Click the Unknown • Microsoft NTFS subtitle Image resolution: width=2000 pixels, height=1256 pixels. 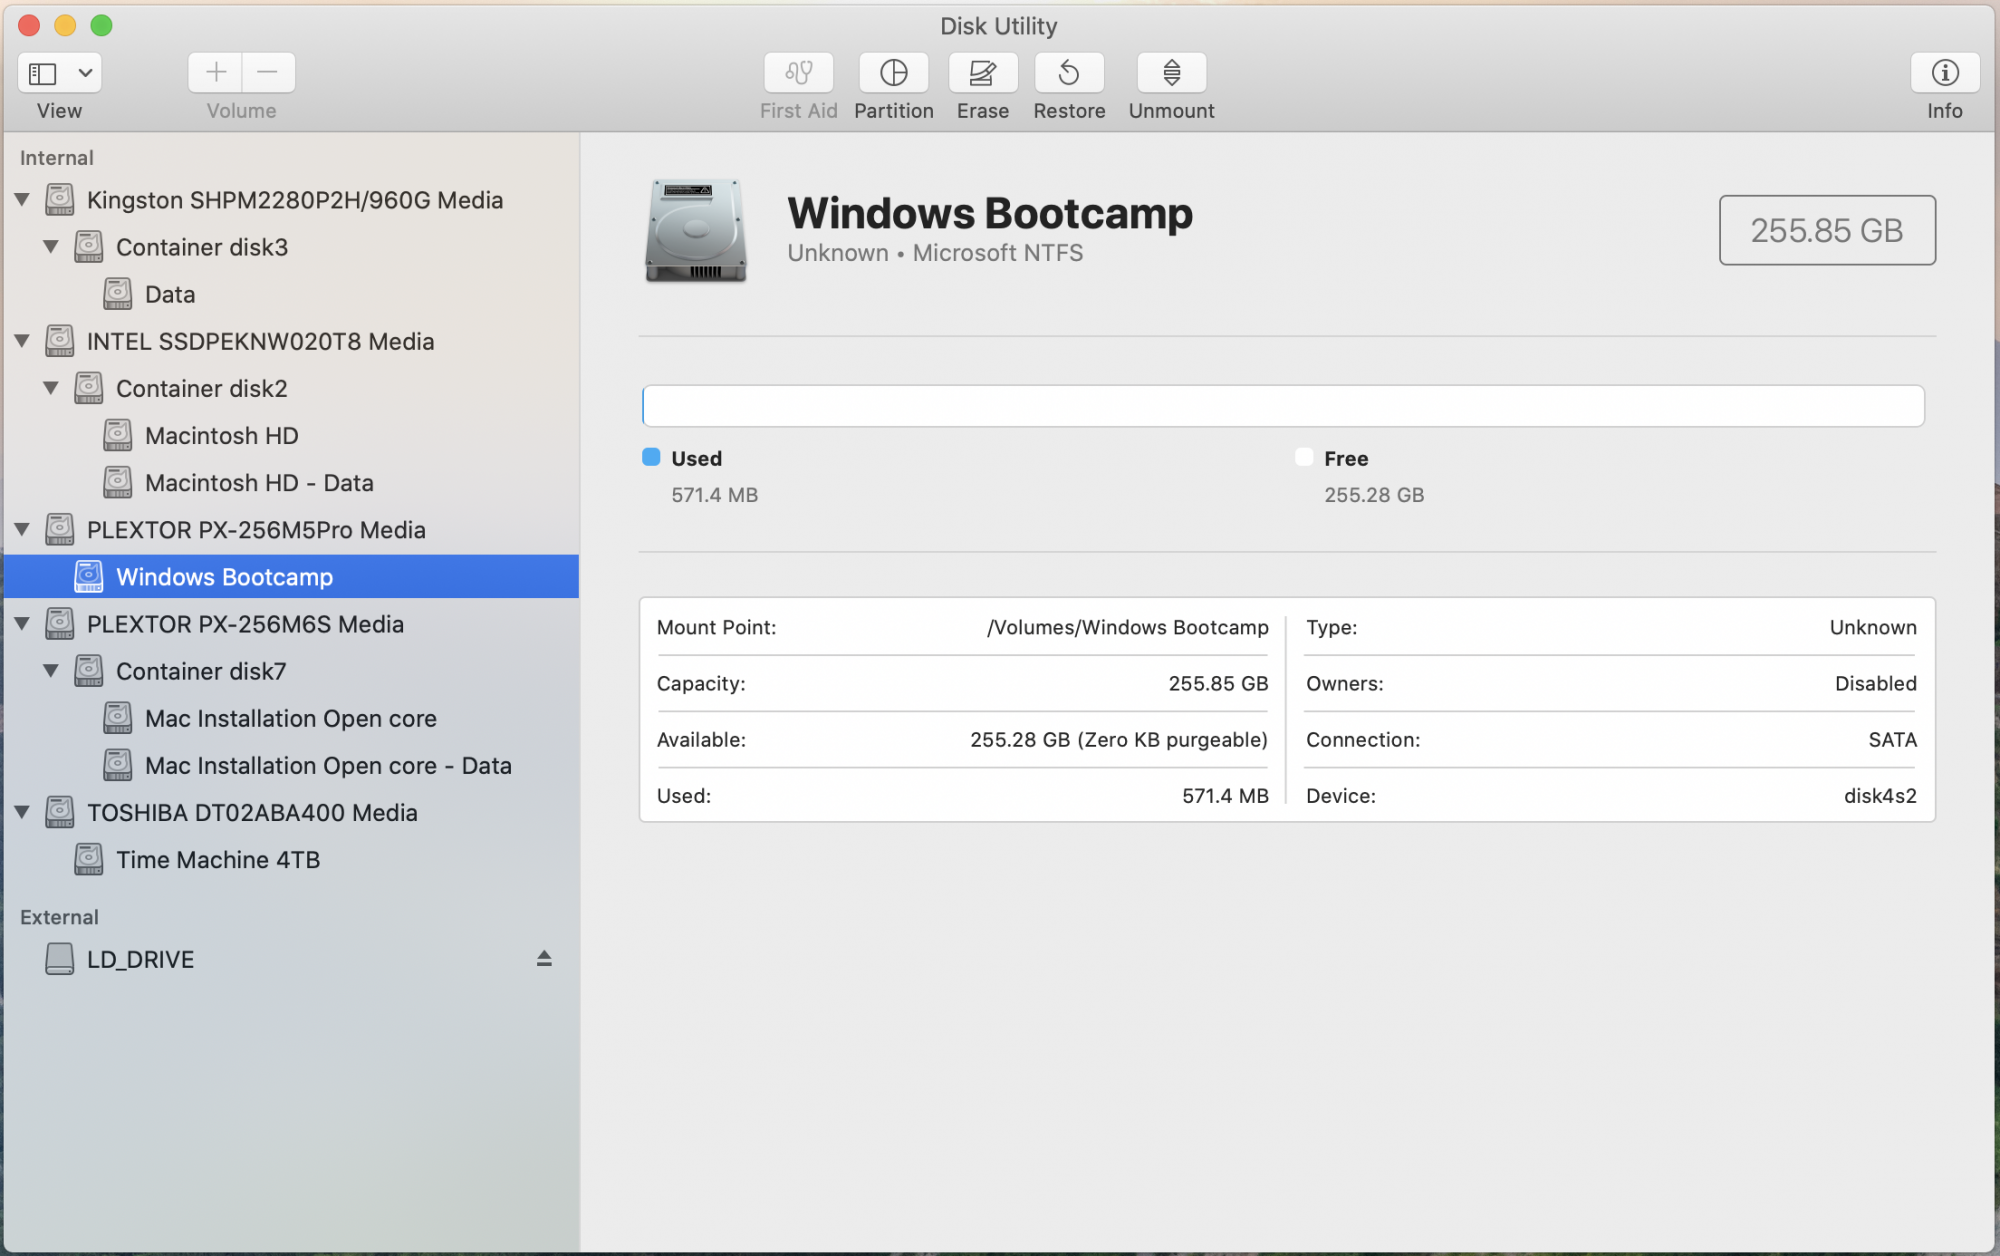[935, 253]
